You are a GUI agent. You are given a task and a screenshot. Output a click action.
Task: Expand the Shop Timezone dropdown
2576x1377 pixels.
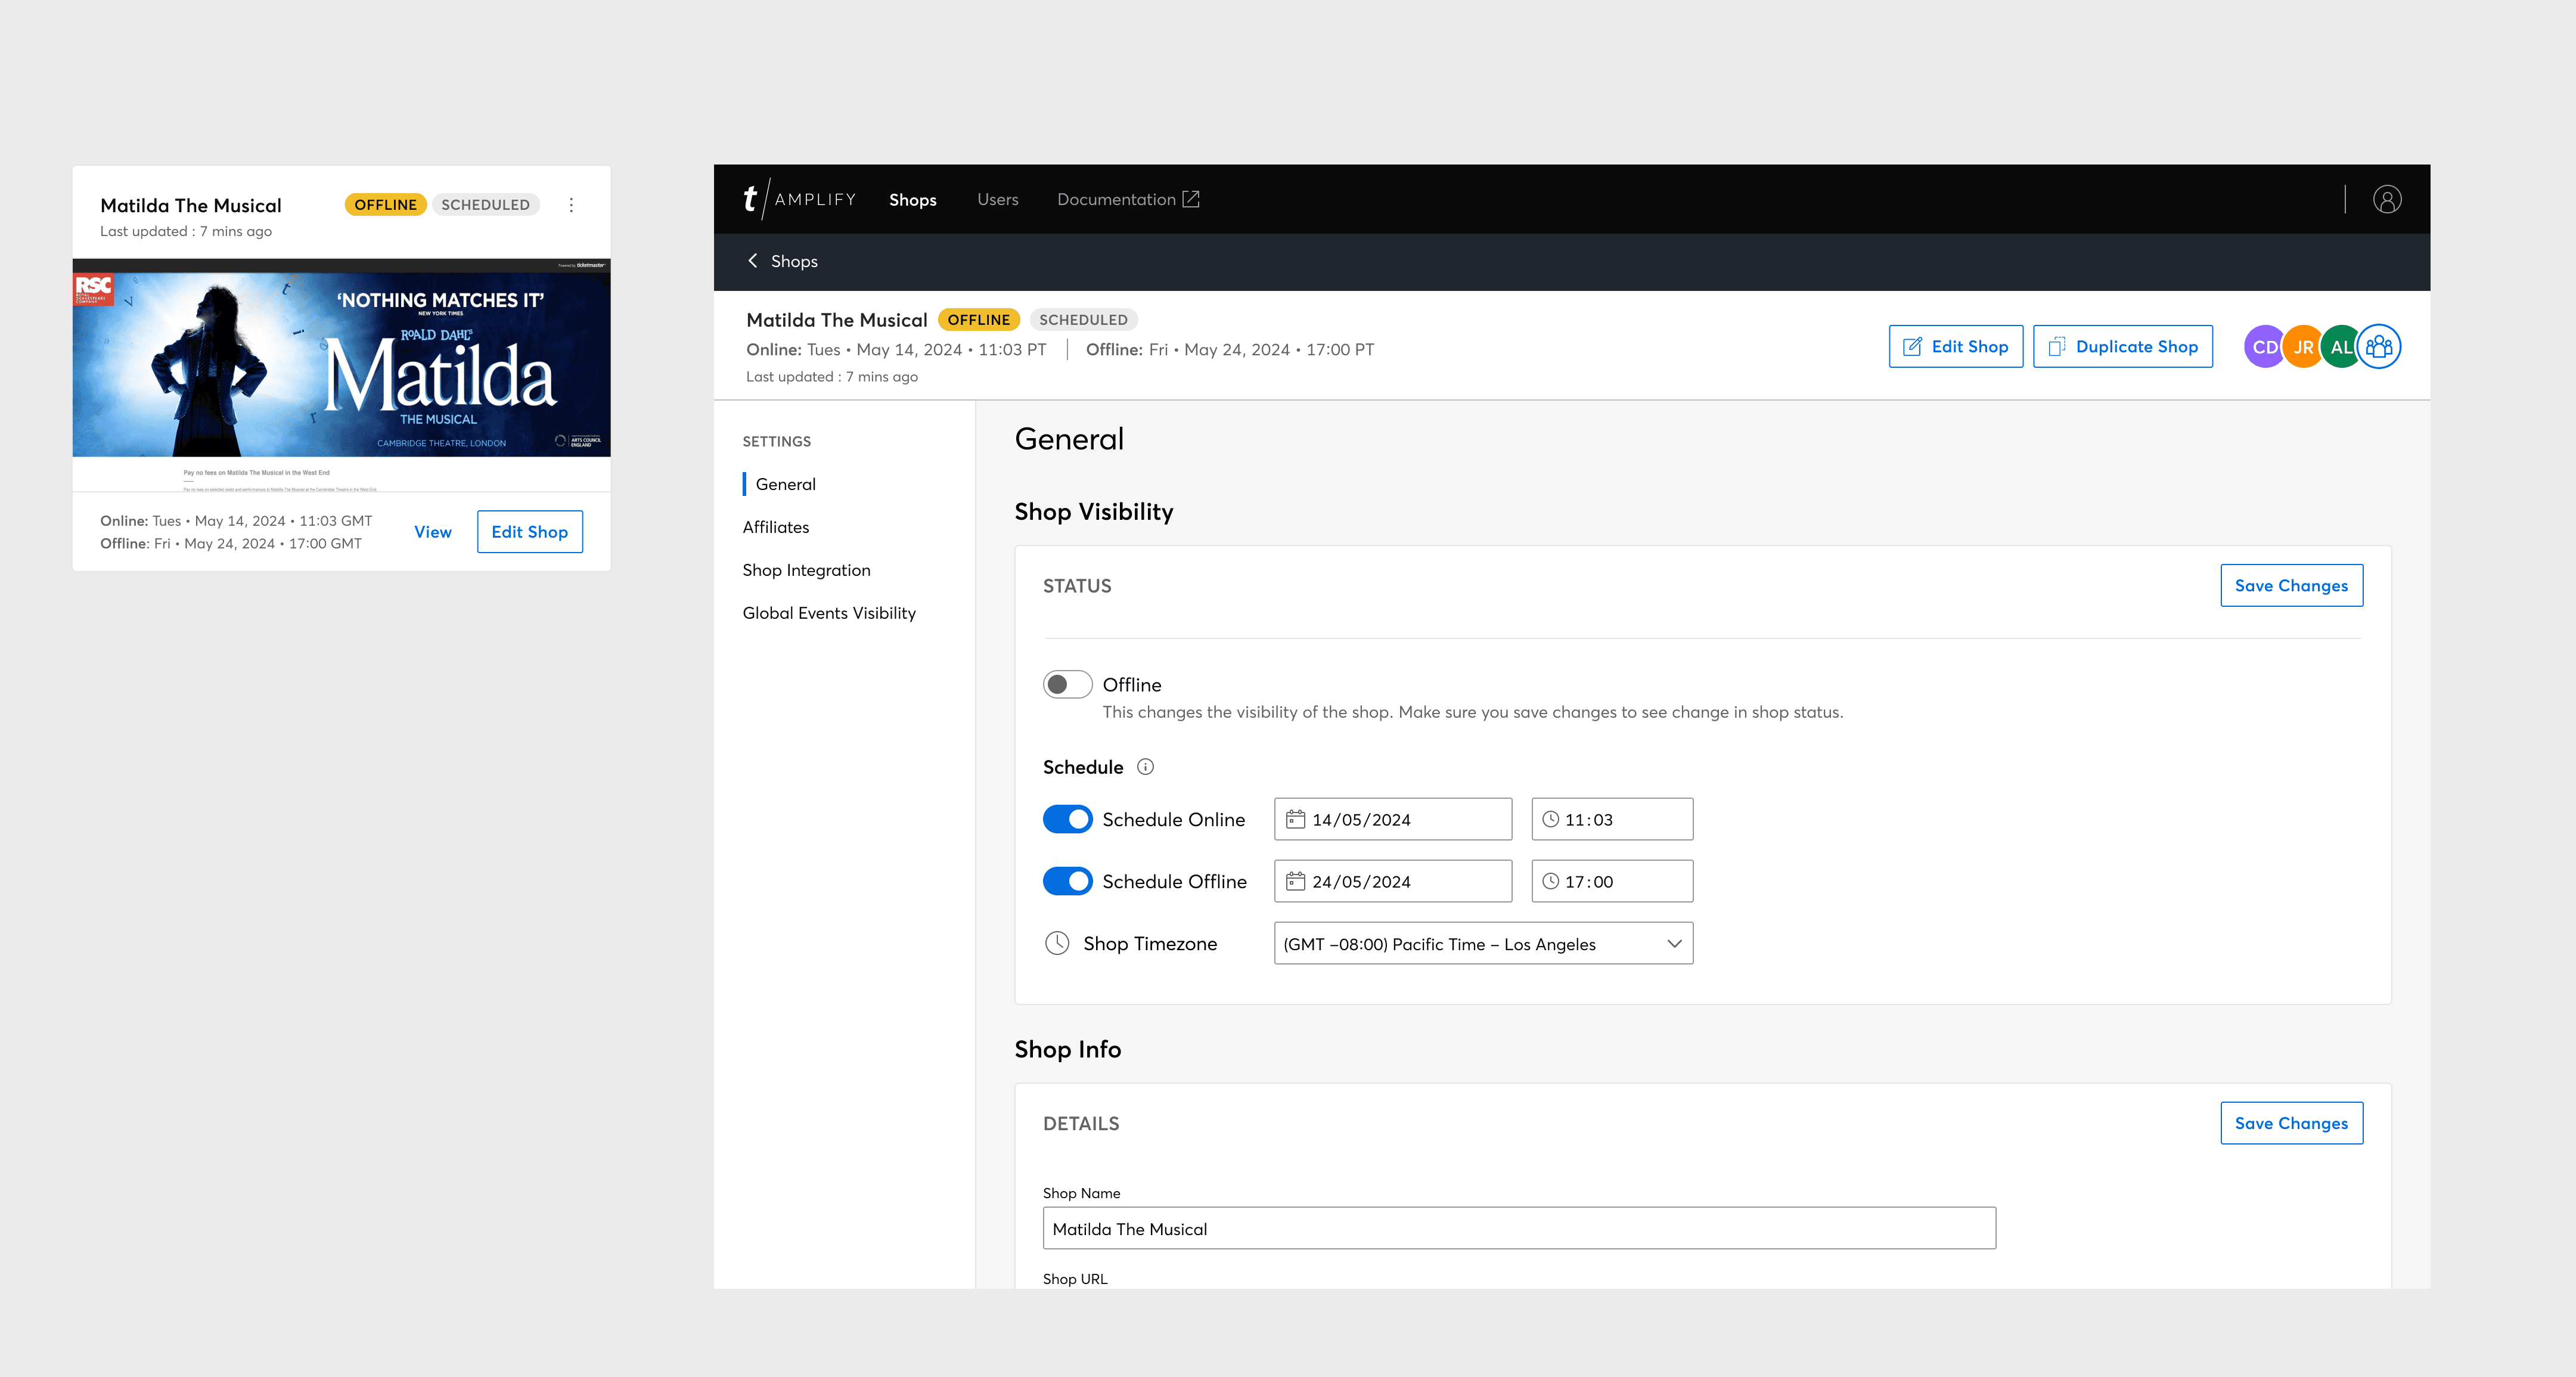[x=1483, y=944]
